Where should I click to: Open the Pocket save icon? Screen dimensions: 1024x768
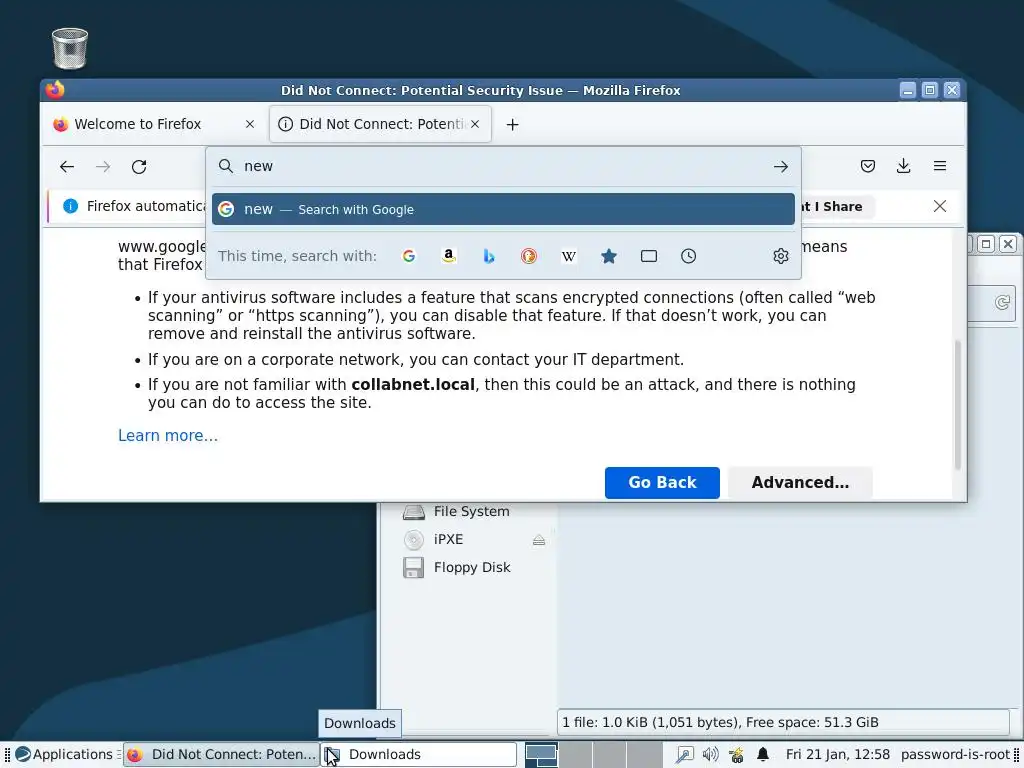click(867, 166)
